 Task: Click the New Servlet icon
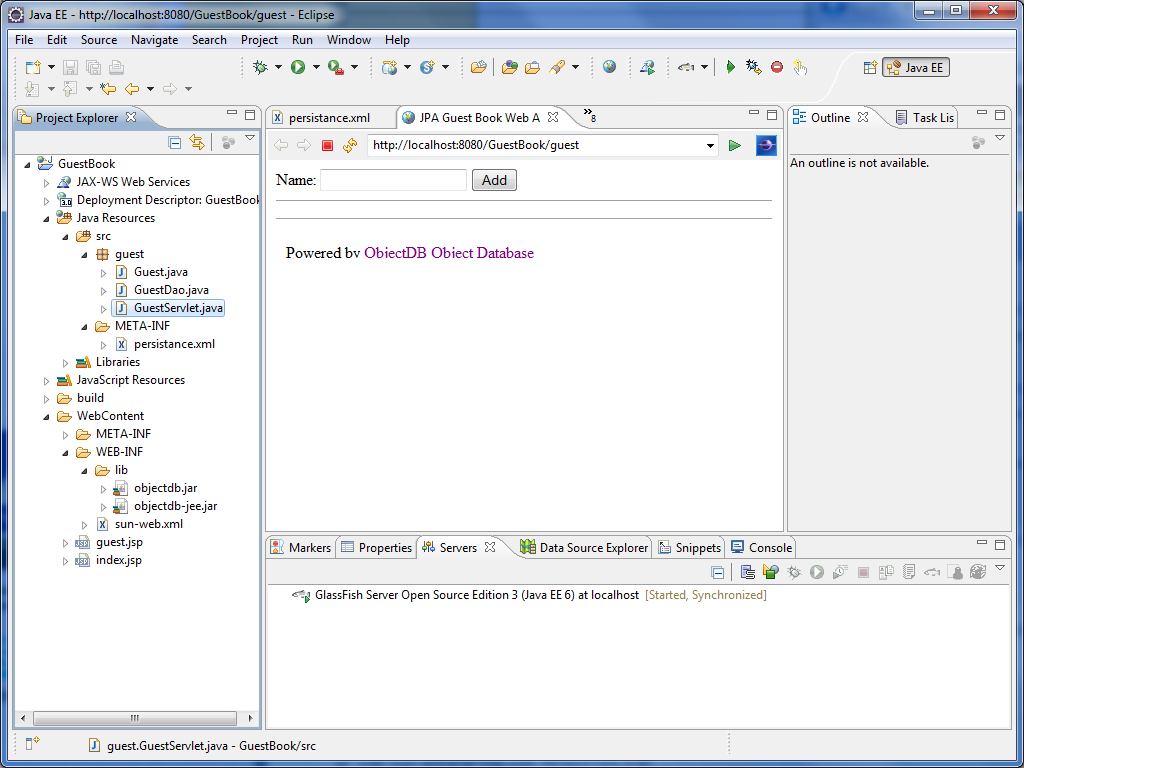(427, 68)
